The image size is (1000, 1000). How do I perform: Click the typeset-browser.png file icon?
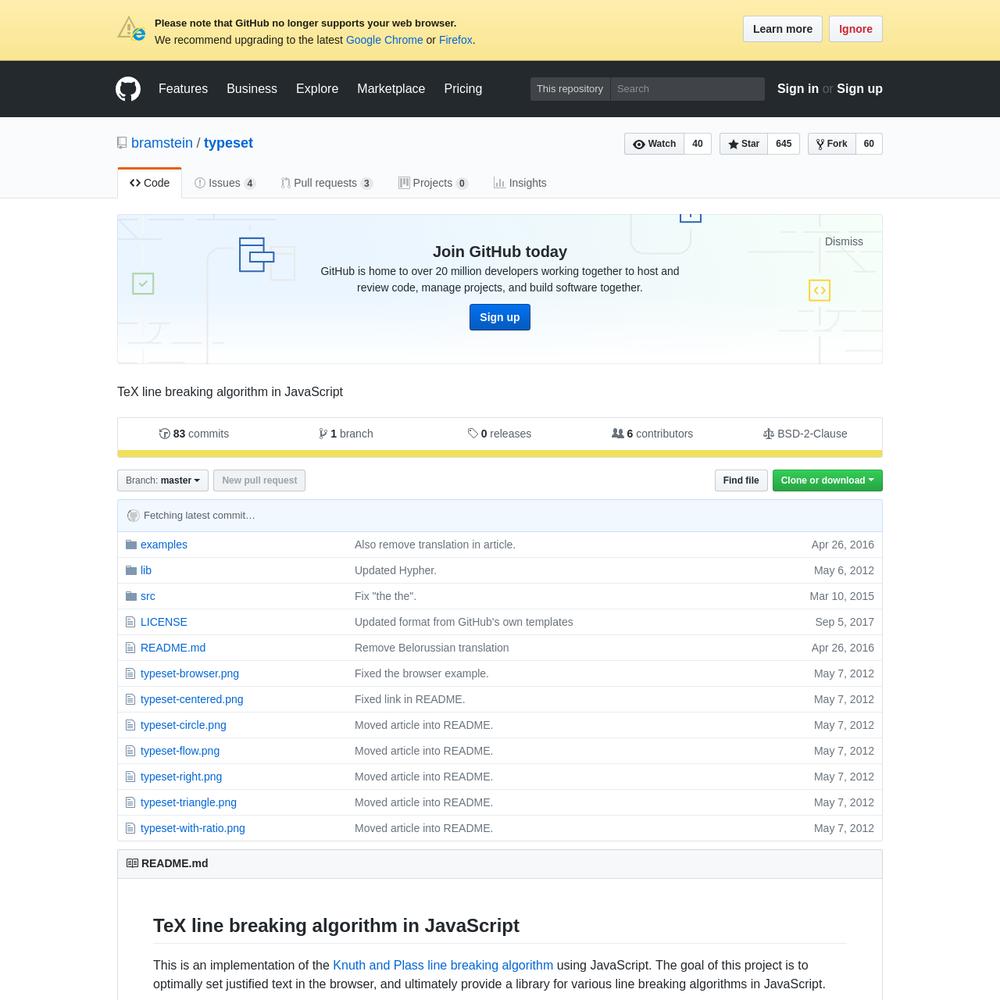click(131, 673)
